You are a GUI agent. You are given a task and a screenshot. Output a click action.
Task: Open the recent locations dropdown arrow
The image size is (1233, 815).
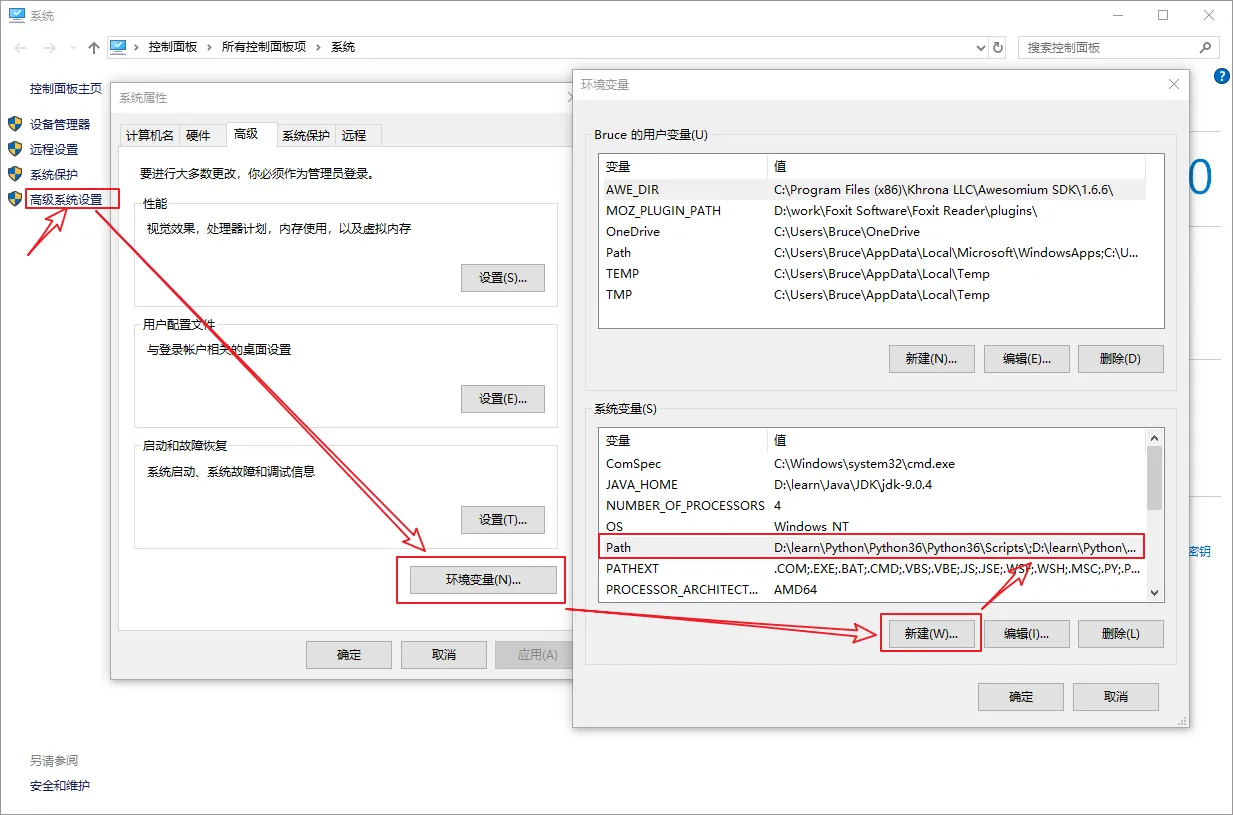click(73, 47)
